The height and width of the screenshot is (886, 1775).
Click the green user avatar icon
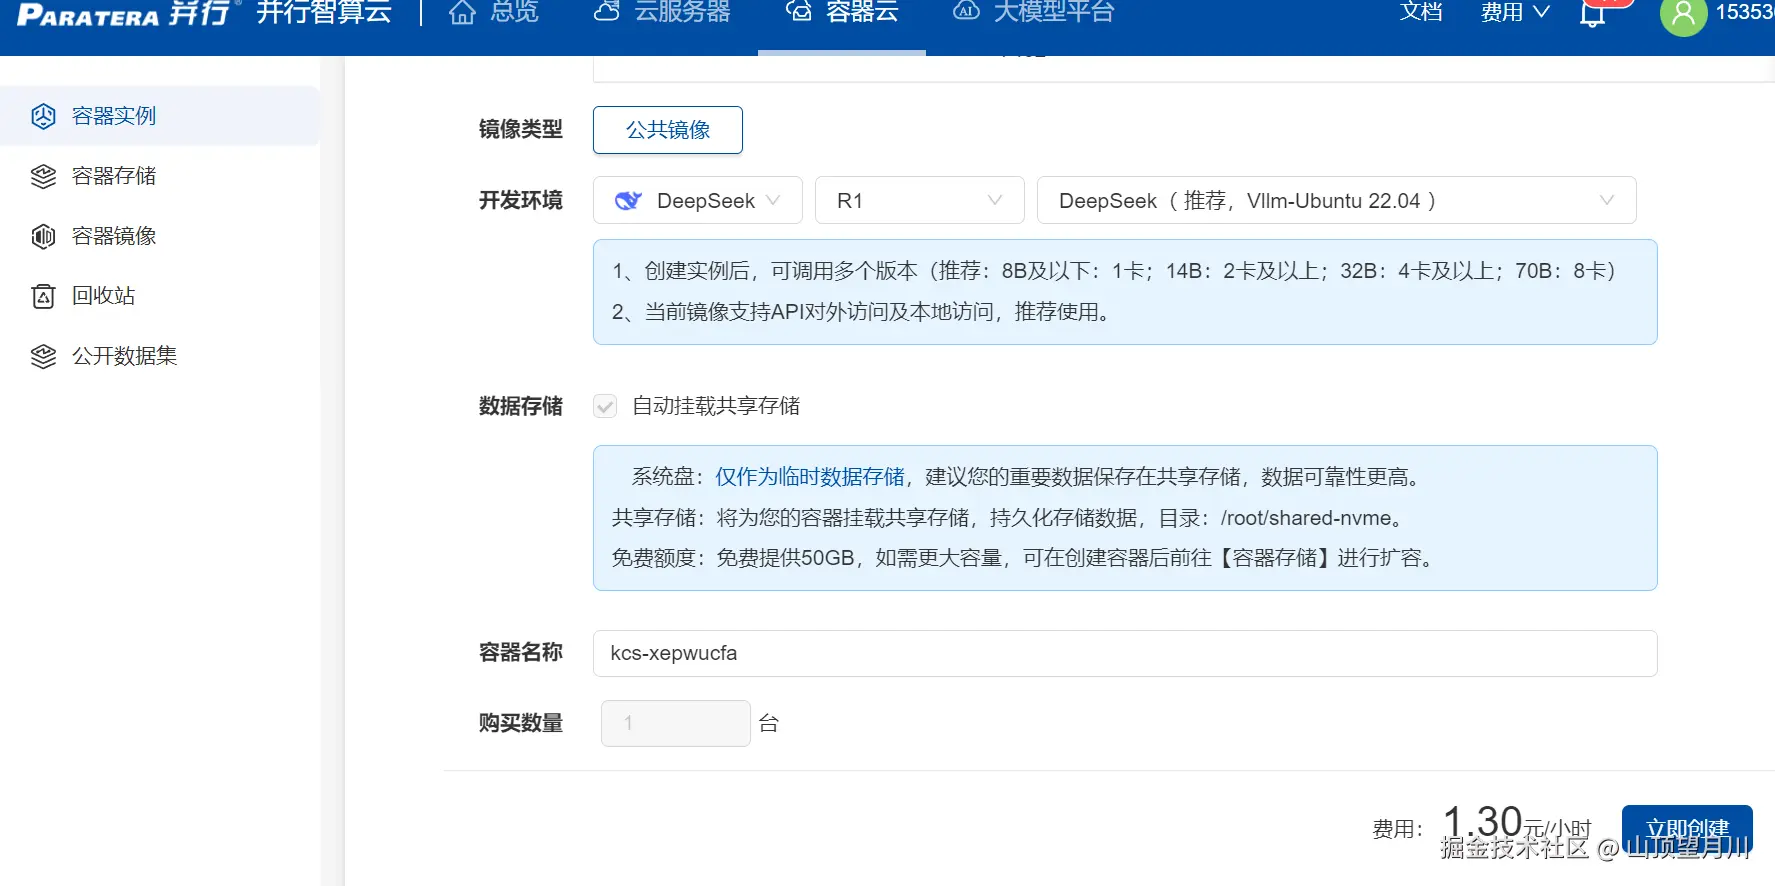[1683, 14]
